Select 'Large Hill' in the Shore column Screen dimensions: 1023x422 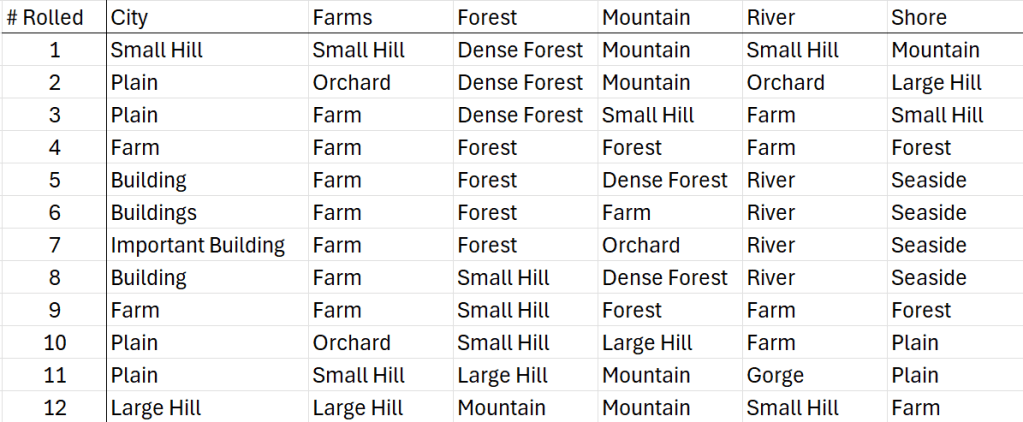[937, 83]
